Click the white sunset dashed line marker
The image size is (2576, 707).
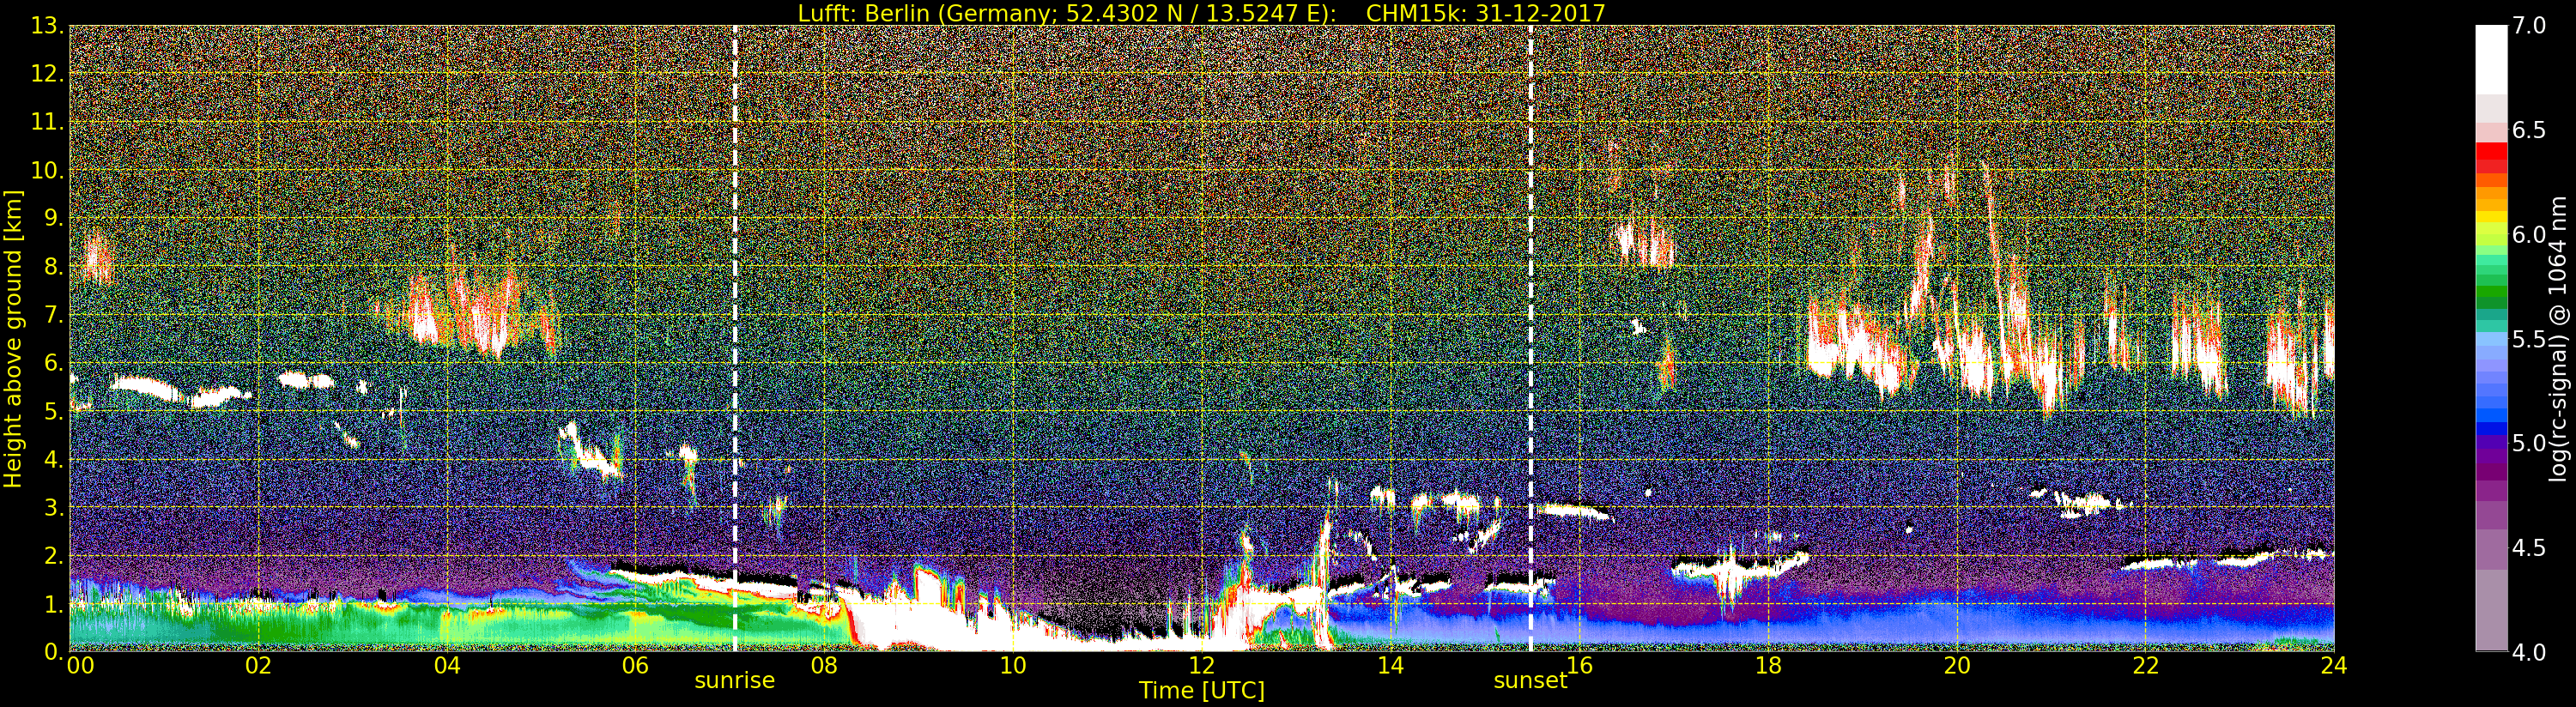coord(1530,339)
